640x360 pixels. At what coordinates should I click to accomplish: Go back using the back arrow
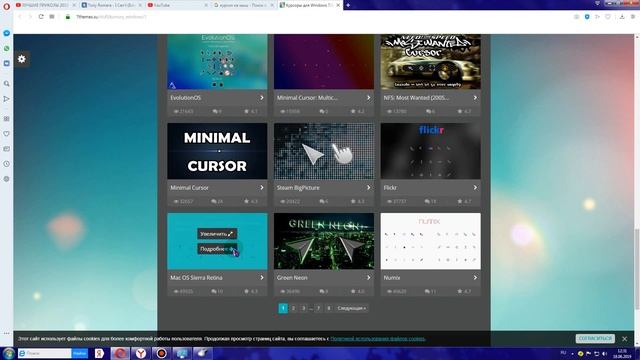point(20,17)
